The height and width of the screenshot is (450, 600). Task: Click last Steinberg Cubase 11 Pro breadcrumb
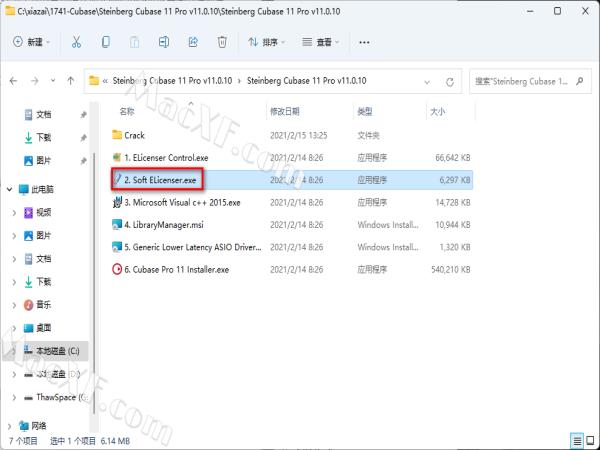(x=307, y=81)
